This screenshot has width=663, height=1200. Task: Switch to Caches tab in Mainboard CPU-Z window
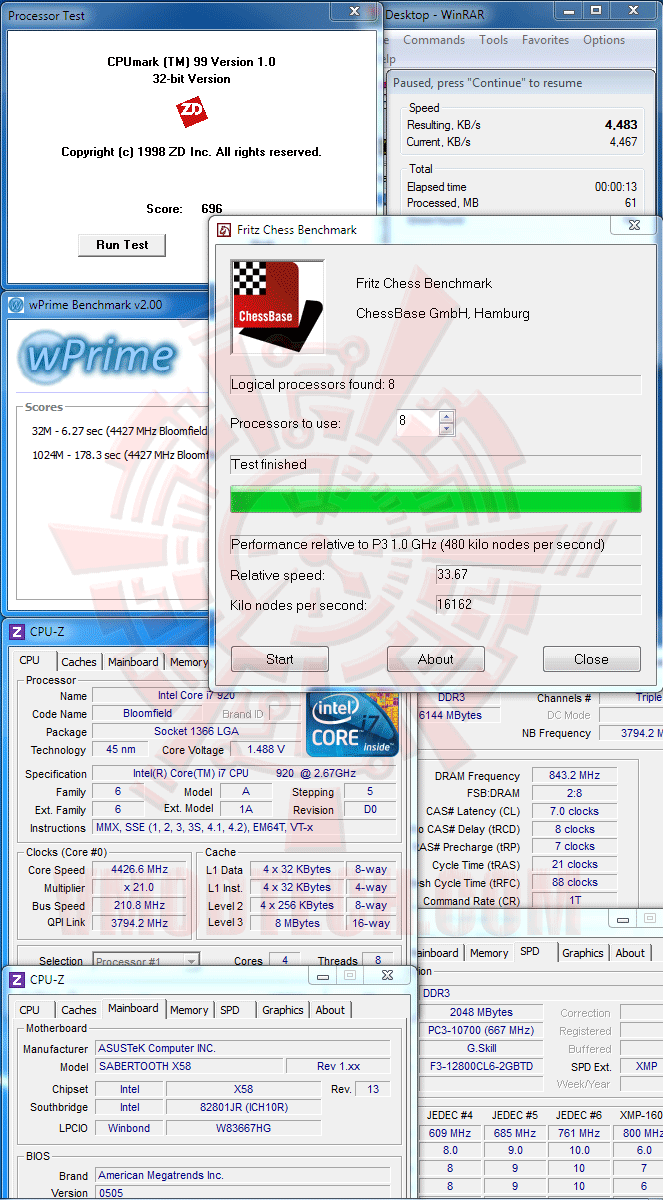click(79, 1010)
